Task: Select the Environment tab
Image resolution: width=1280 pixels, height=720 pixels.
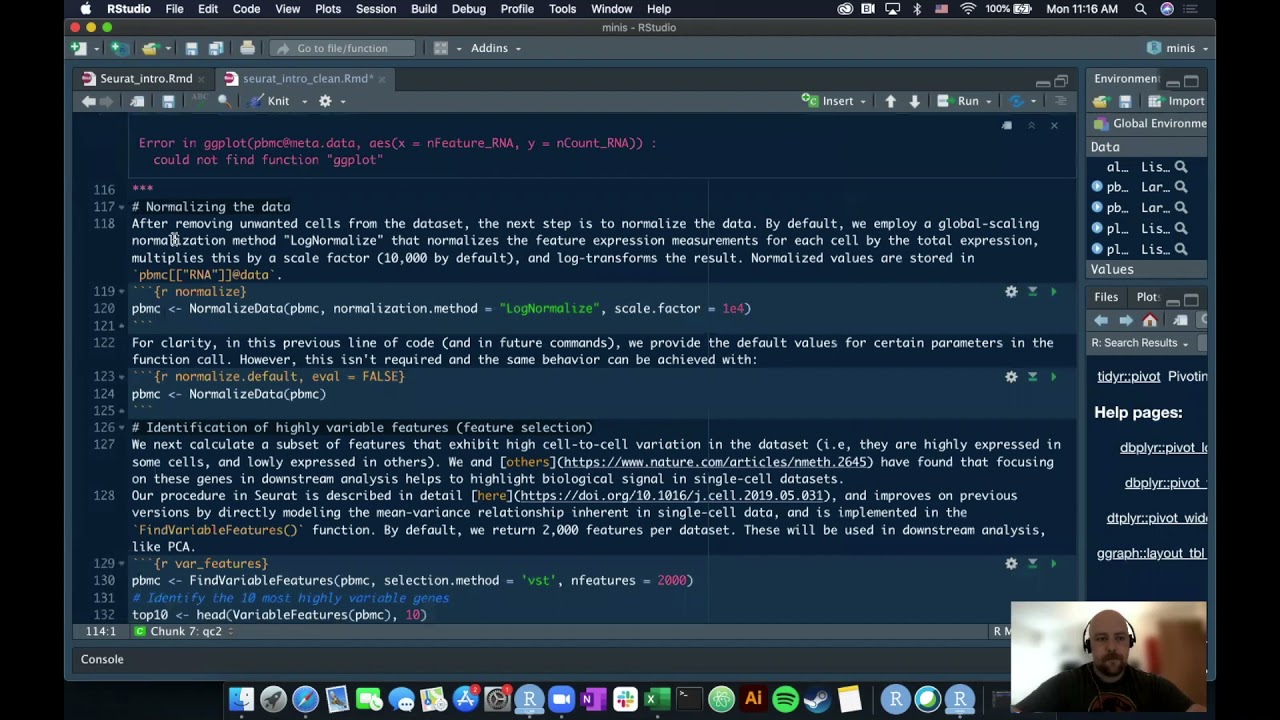Action: coord(1127,79)
